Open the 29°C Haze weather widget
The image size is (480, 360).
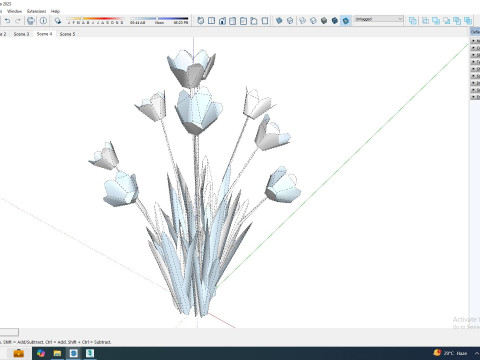coord(450,353)
